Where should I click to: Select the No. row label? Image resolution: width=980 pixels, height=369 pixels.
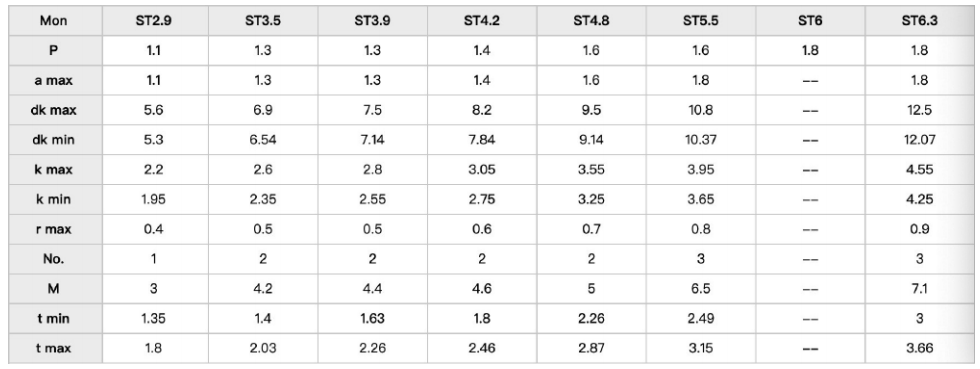point(54,259)
